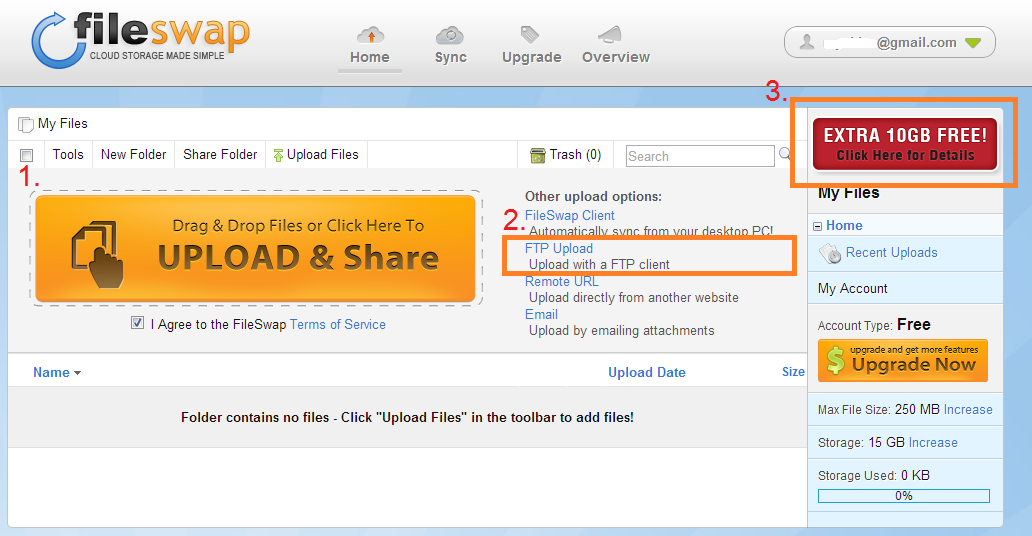Click the Search input field
The height and width of the screenshot is (536, 1032).
pos(700,156)
